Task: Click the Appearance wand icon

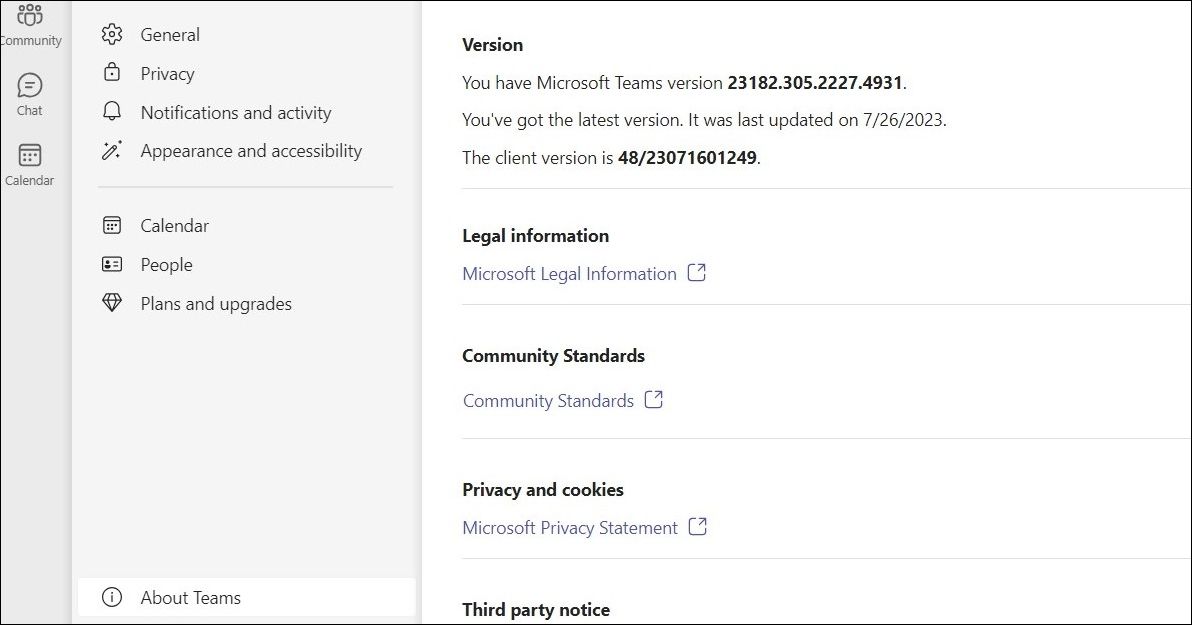Action: tap(112, 151)
